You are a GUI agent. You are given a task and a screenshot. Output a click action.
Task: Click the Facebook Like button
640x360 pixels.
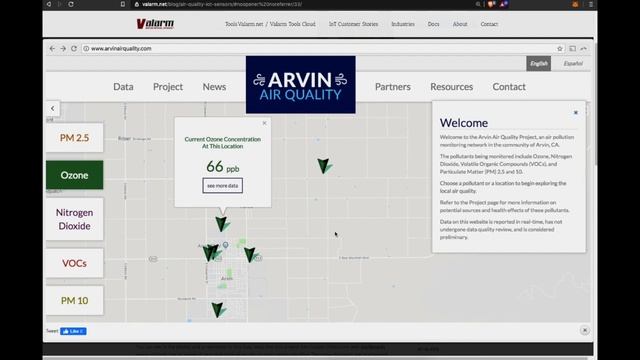(x=73, y=331)
